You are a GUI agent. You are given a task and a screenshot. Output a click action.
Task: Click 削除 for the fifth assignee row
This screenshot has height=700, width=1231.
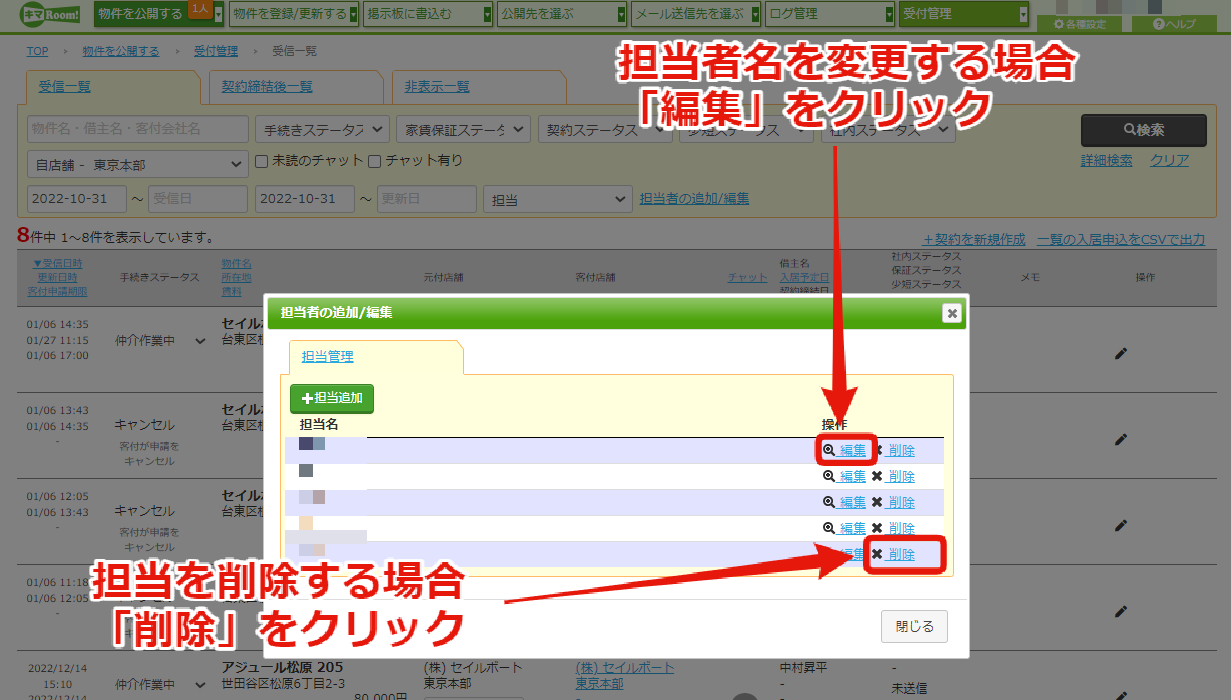pyautogui.click(x=901, y=555)
